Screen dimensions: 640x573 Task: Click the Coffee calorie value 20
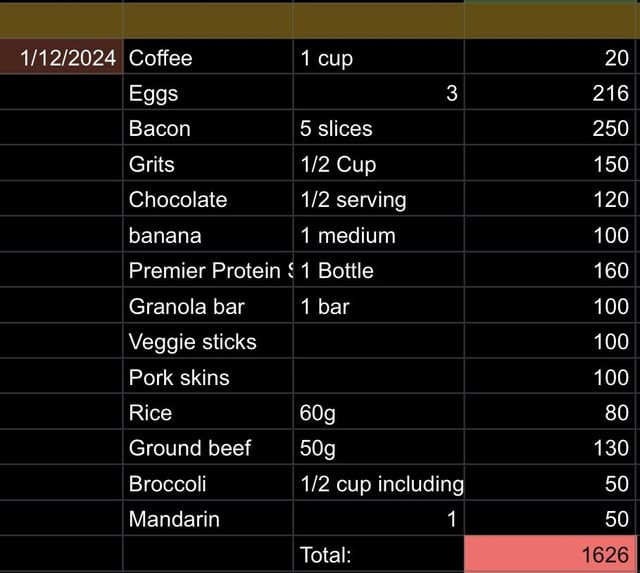pyautogui.click(x=549, y=57)
